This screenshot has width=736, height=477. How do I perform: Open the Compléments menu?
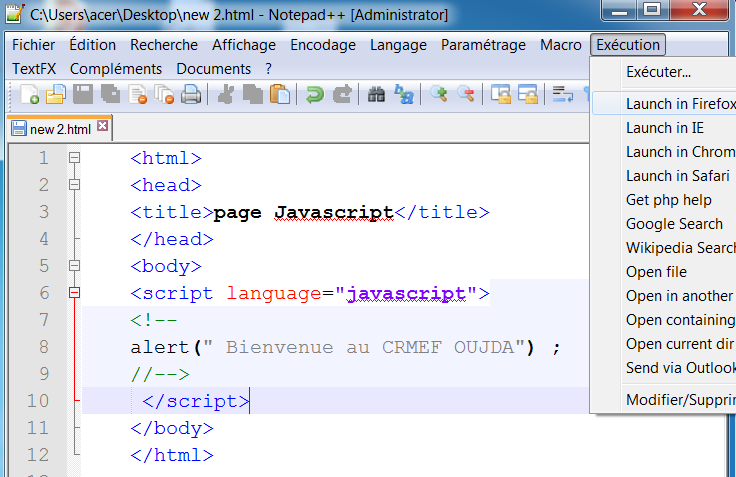[116, 69]
